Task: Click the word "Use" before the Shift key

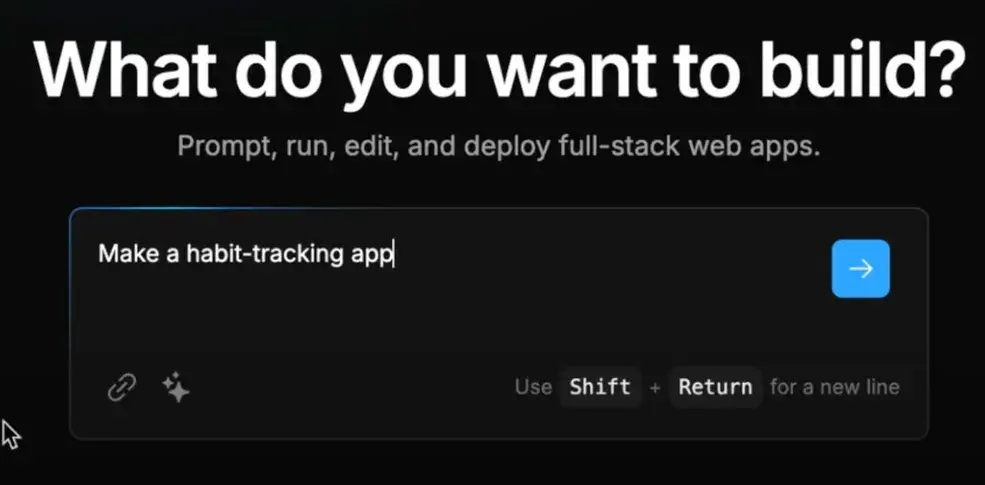Action: click(533, 387)
